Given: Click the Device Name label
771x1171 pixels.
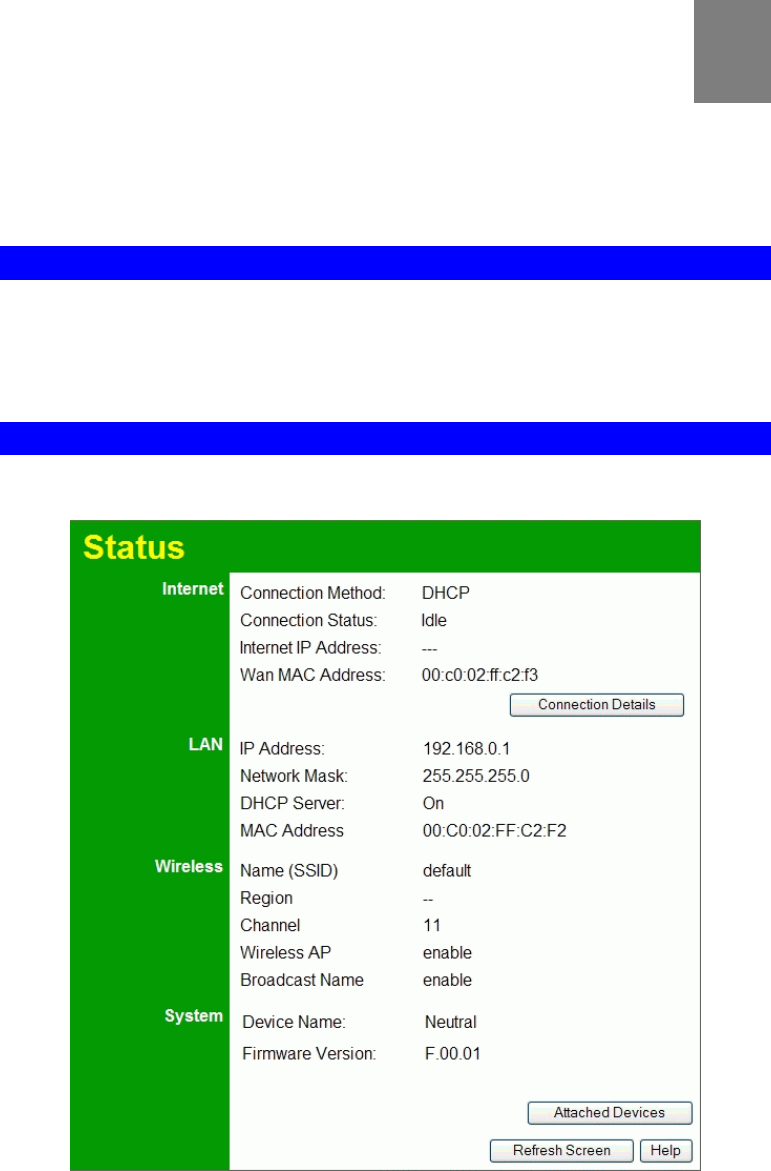Looking at the screenshot, I should tap(294, 1022).
